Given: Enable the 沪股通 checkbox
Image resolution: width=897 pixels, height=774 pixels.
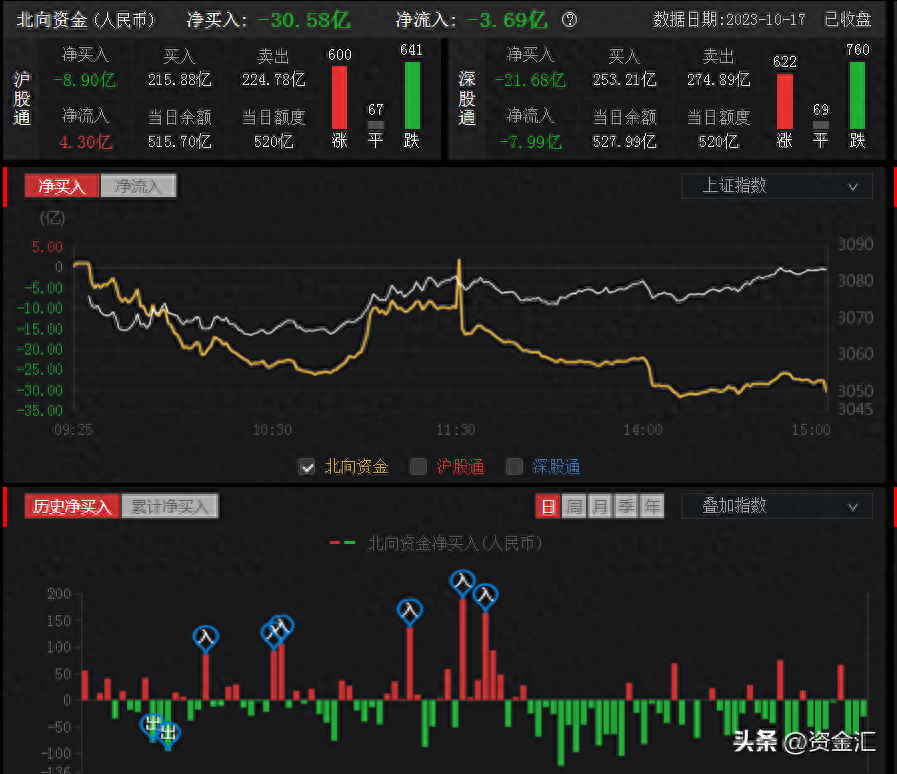Looking at the screenshot, I should 419,467.
